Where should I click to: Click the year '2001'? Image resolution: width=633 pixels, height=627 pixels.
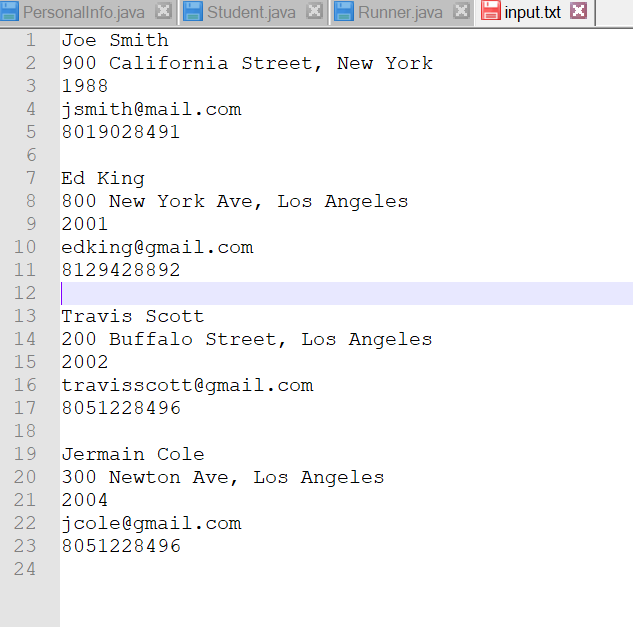[x=85, y=224]
